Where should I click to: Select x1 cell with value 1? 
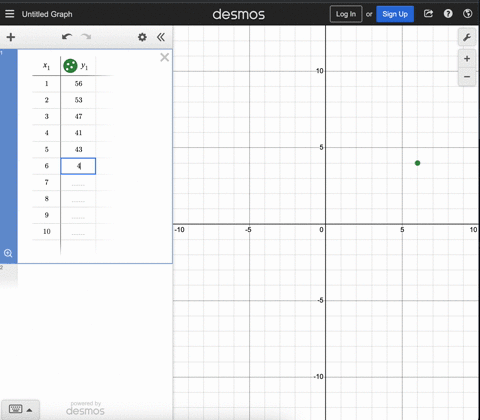pos(46,84)
